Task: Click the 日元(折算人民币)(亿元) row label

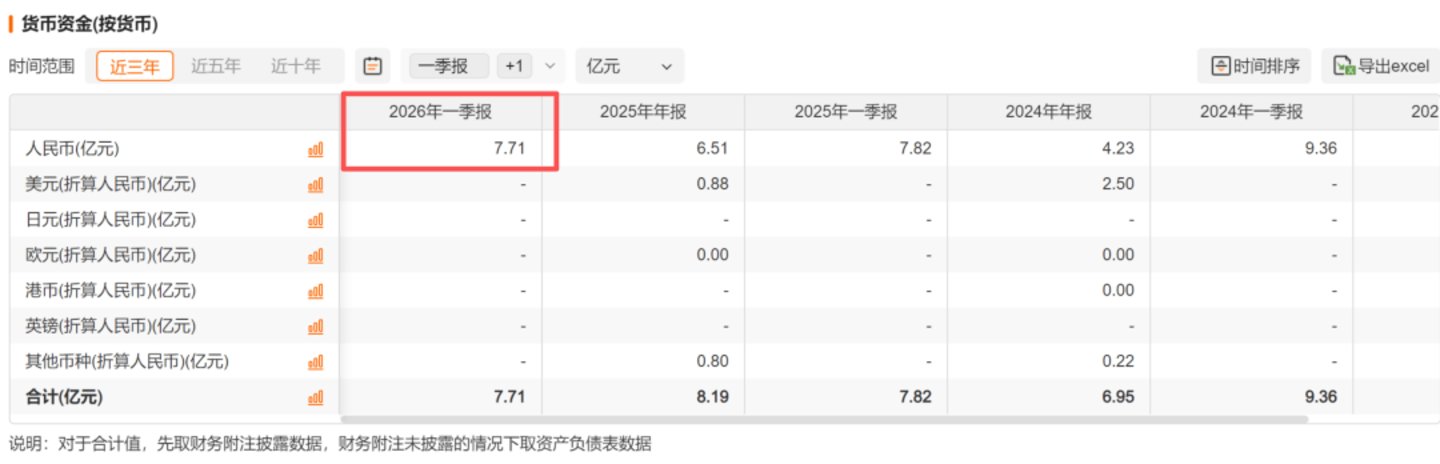Action: [x=110, y=220]
